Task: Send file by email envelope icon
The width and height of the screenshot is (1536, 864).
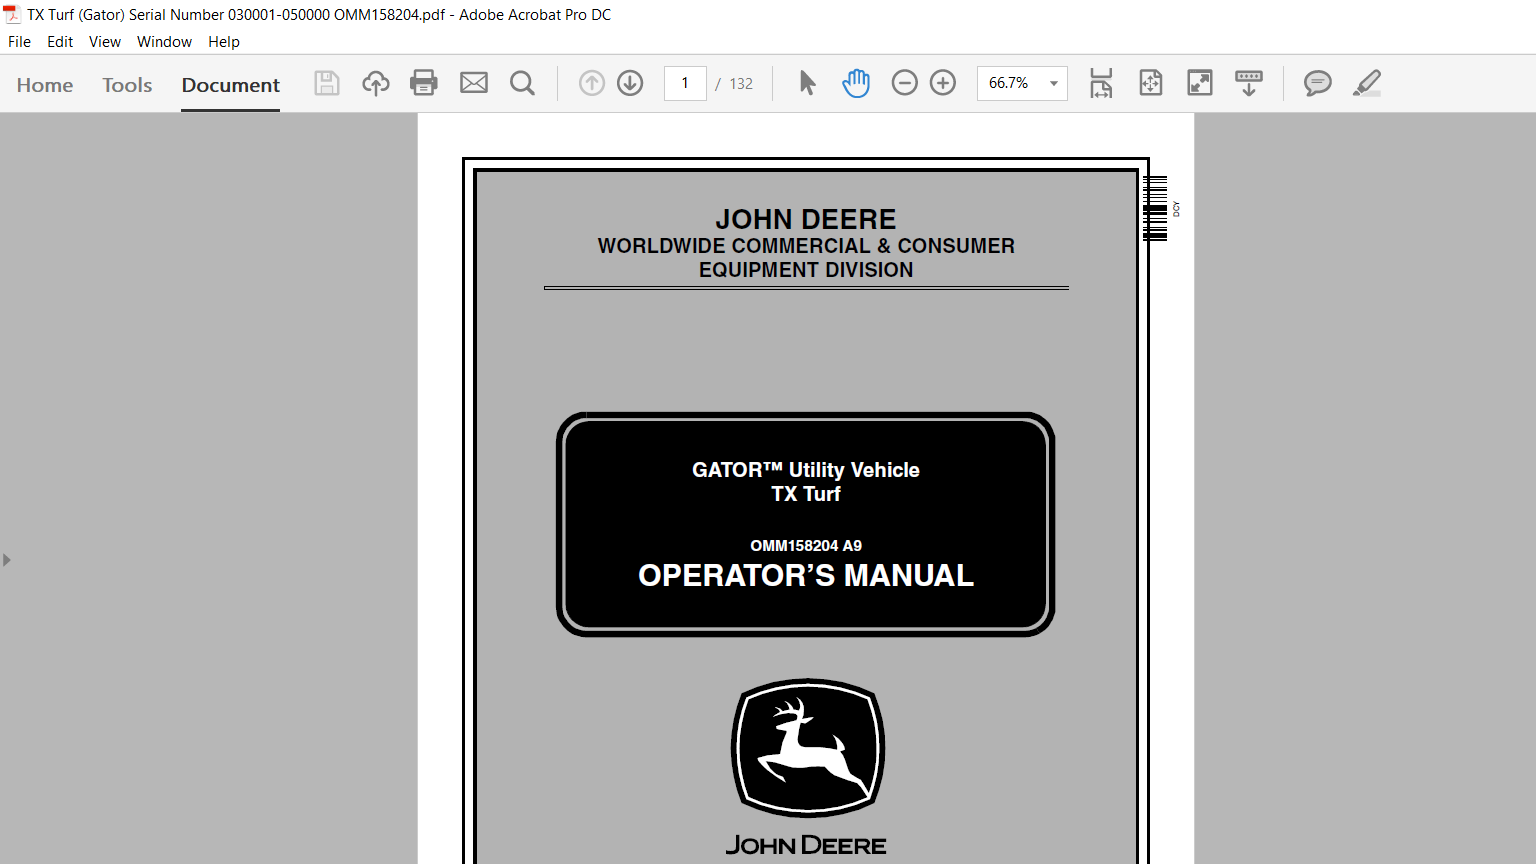Action: (474, 83)
